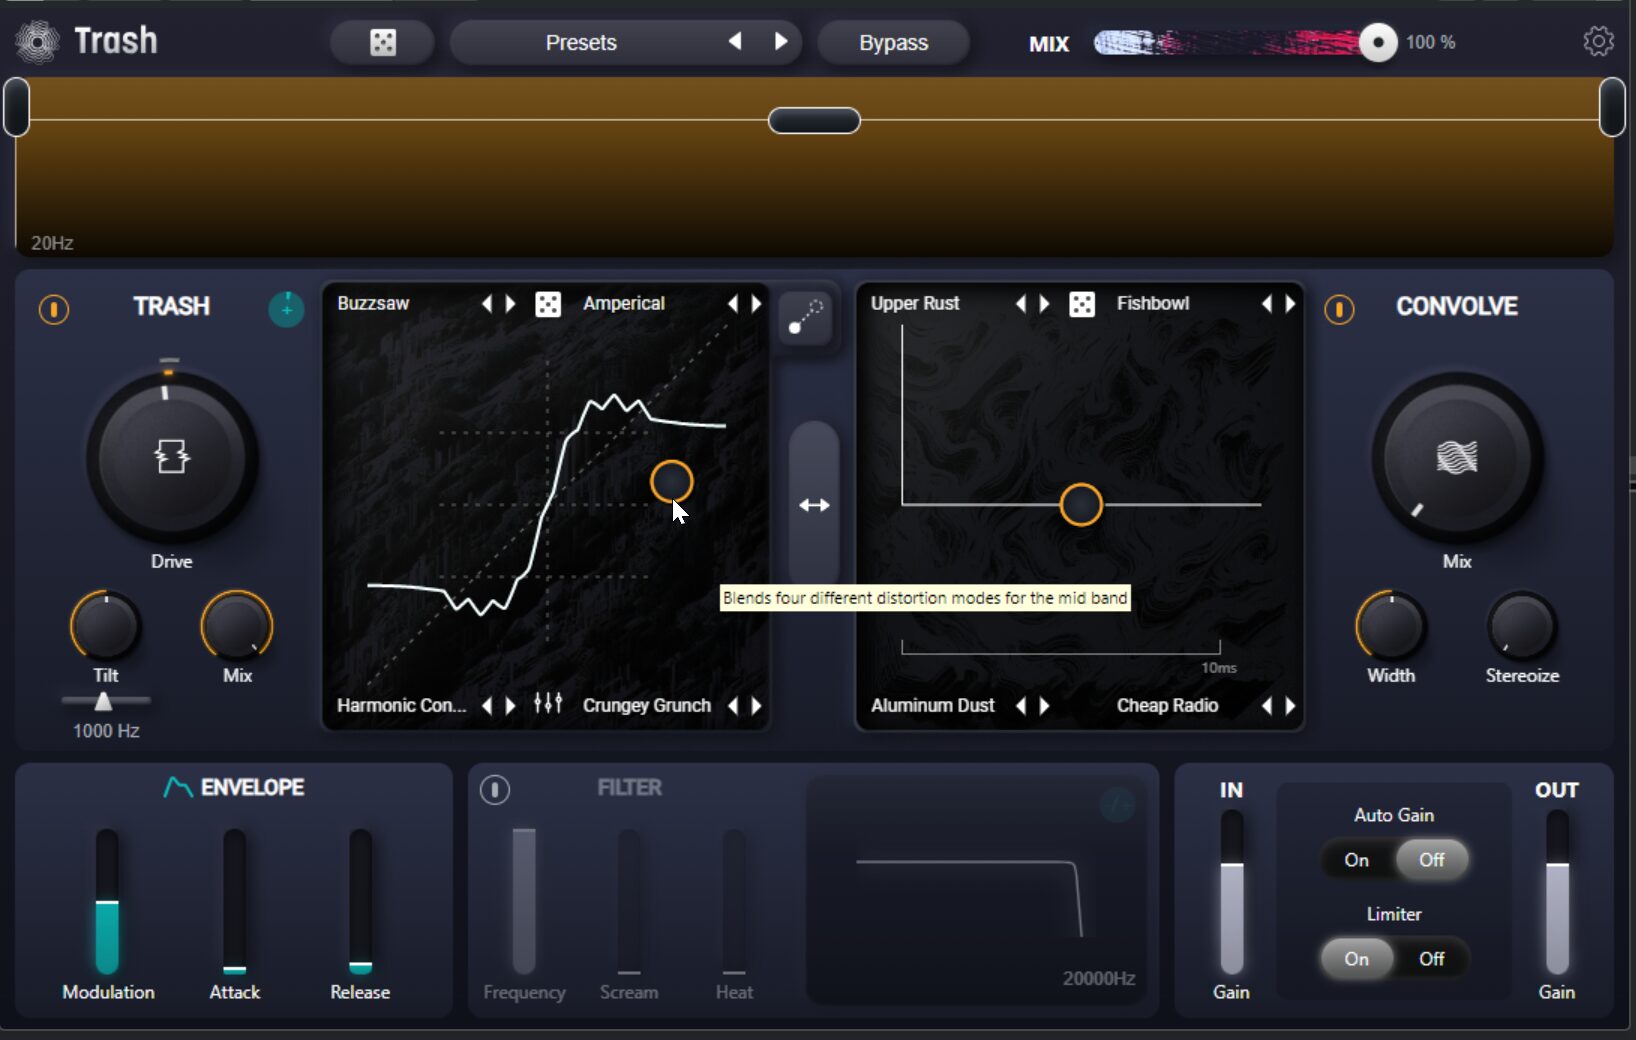Screen dimensions: 1636x1040
Task: Click the Tilt knob
Action: click(105, 626)
